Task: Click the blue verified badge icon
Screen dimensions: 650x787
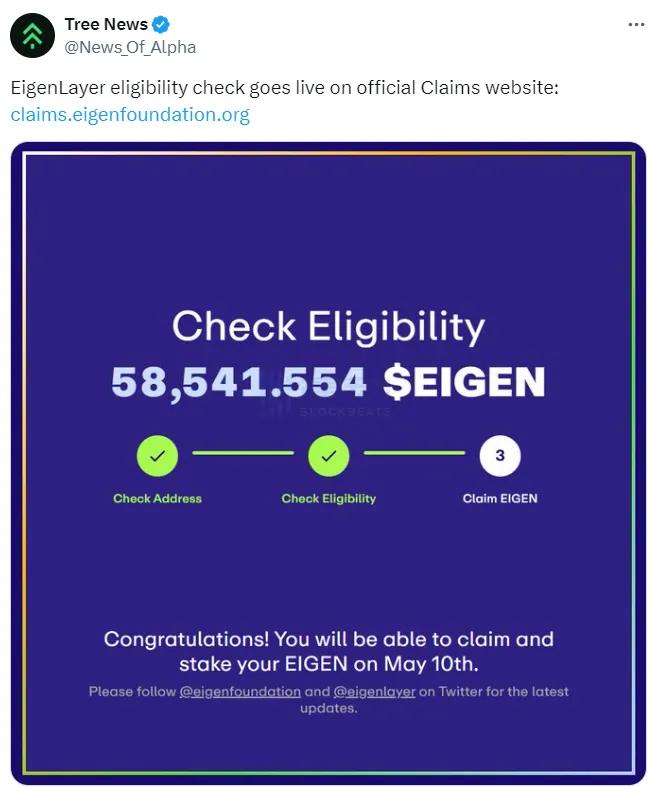Action: [161, 24]
